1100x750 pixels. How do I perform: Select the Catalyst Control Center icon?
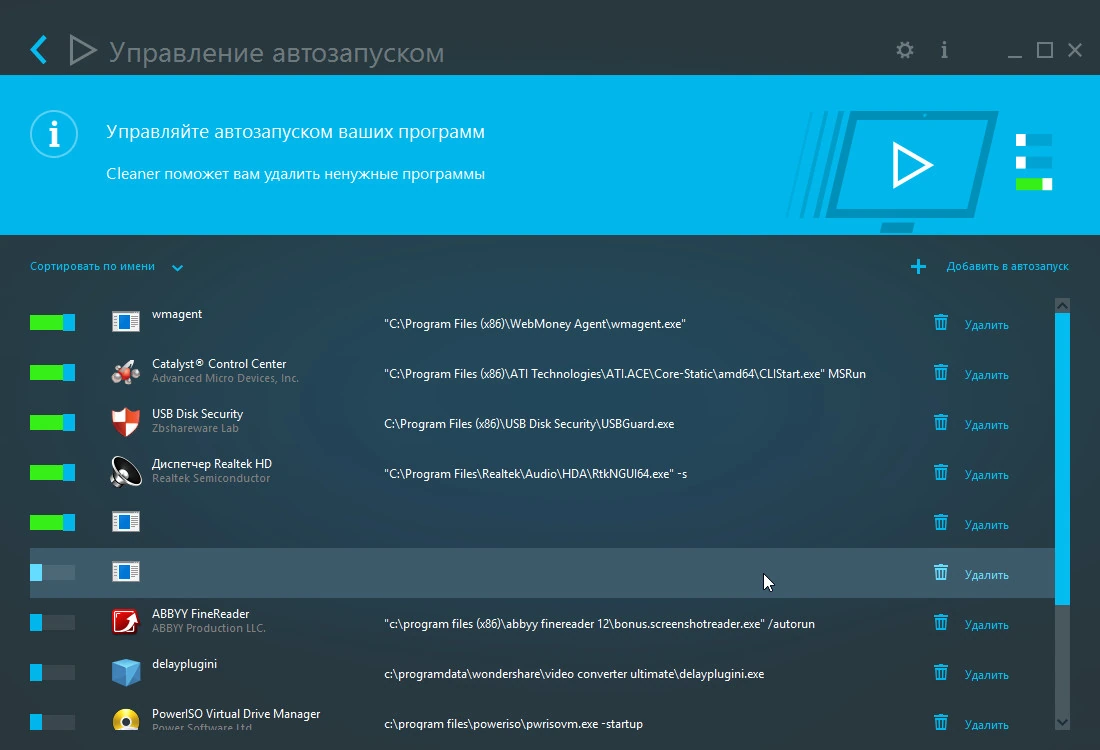tap(126, 372)
